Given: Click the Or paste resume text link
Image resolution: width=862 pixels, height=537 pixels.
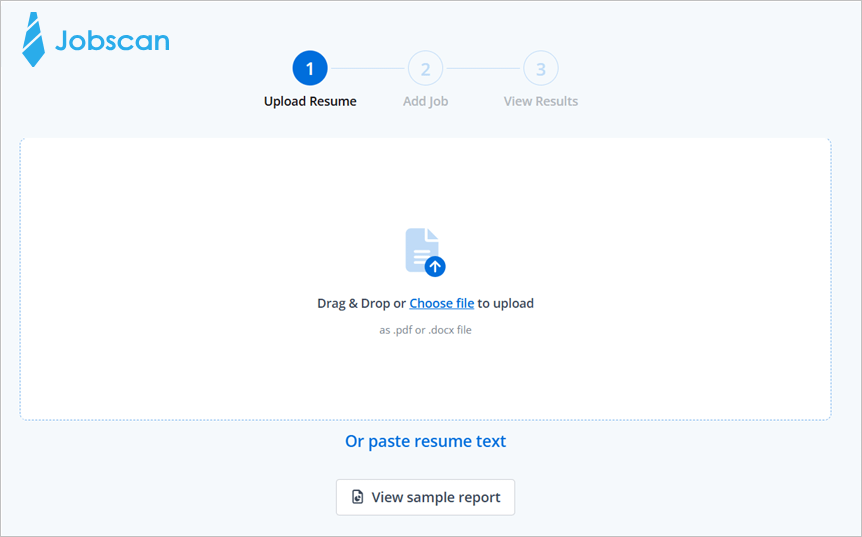Looking at the screenshot, I should 426,441.
